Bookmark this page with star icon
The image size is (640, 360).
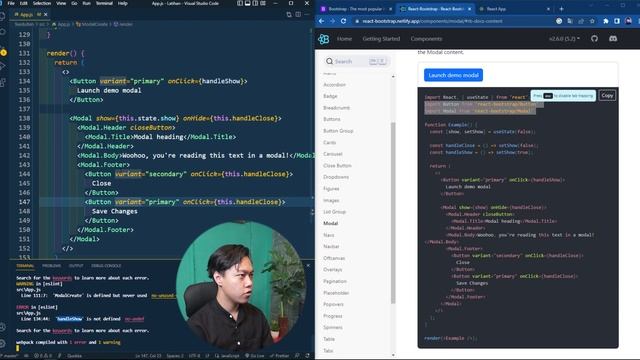pos(592,21)
